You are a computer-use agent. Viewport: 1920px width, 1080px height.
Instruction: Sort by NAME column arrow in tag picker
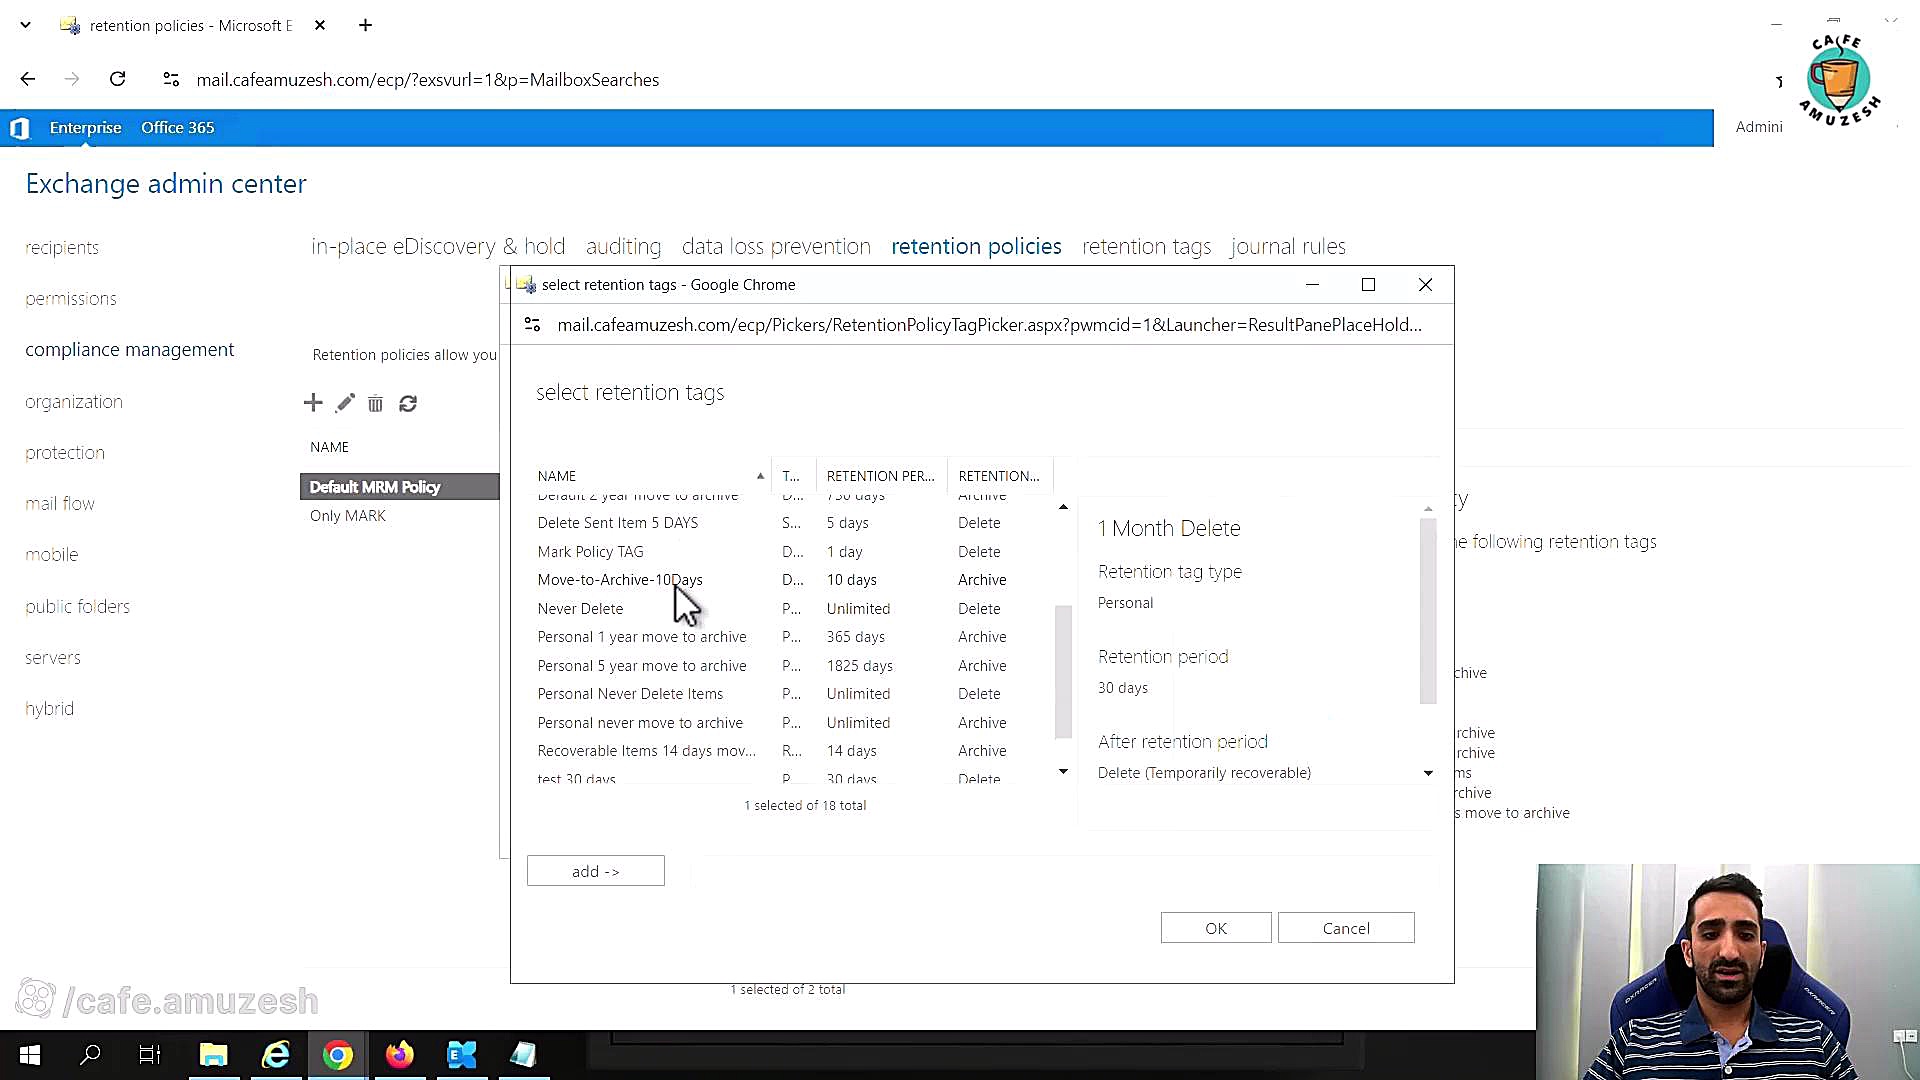tap(760, 476)
